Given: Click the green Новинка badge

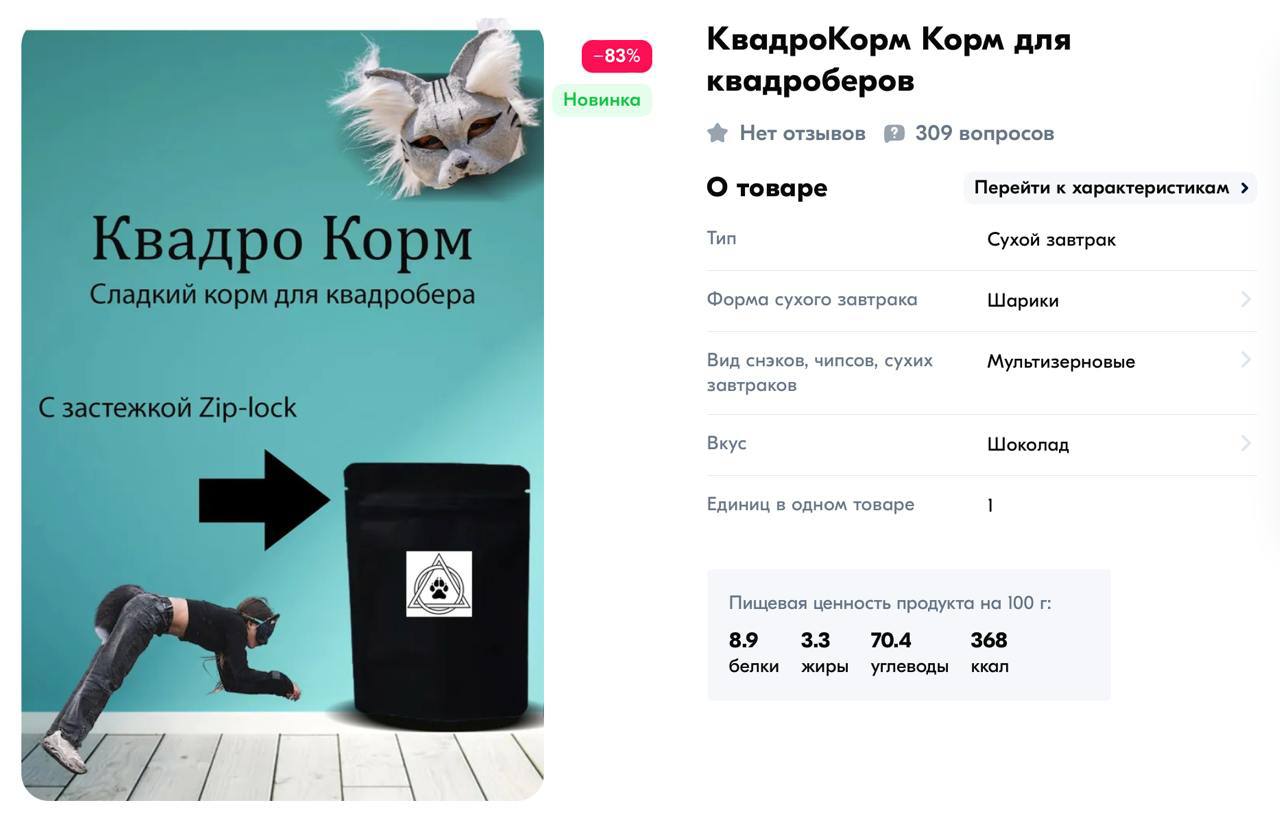Looking at the screenshot, I should pyautogui.click(x=602, y=100).
